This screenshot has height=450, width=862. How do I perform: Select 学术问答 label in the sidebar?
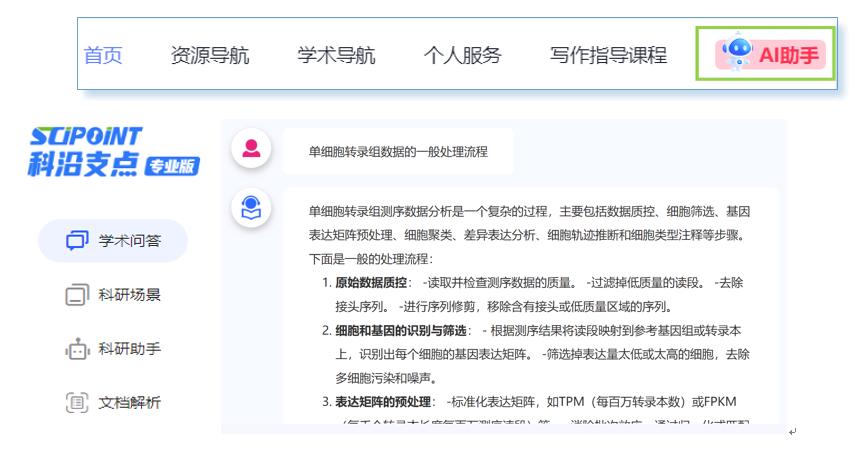pos(130,241)
